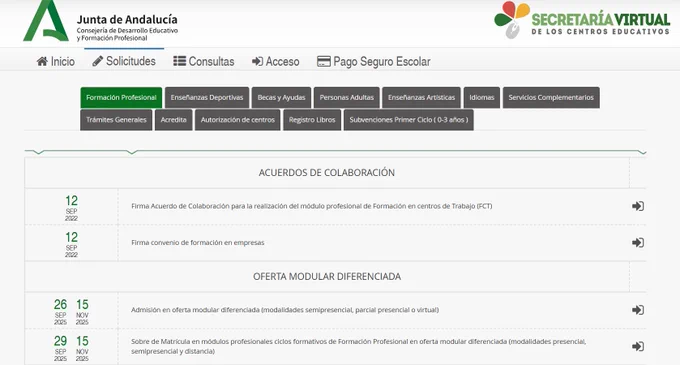Image resolution: width=680 pixels, height=365 pixels.
Task: Open Admisión en oferta modular diferenciada link
Action: click(285, 310)
